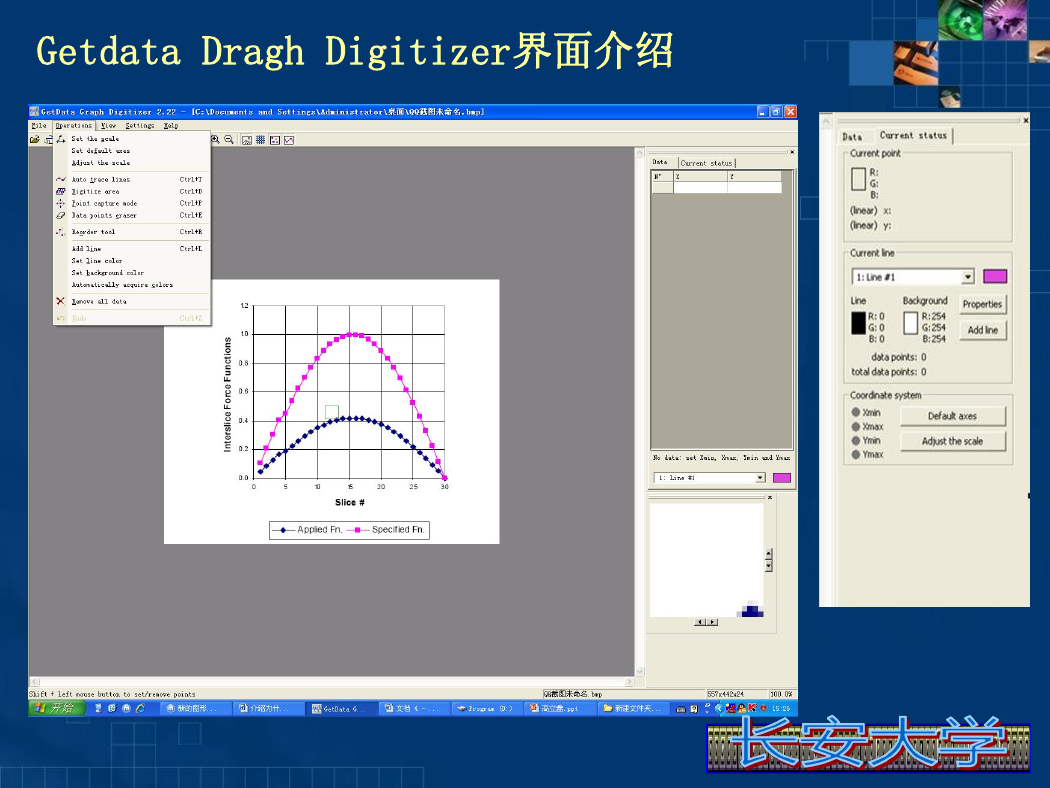Click the white Background color swatch
The width and height of the screenshot is (1050, 788).
click(911, 323)
